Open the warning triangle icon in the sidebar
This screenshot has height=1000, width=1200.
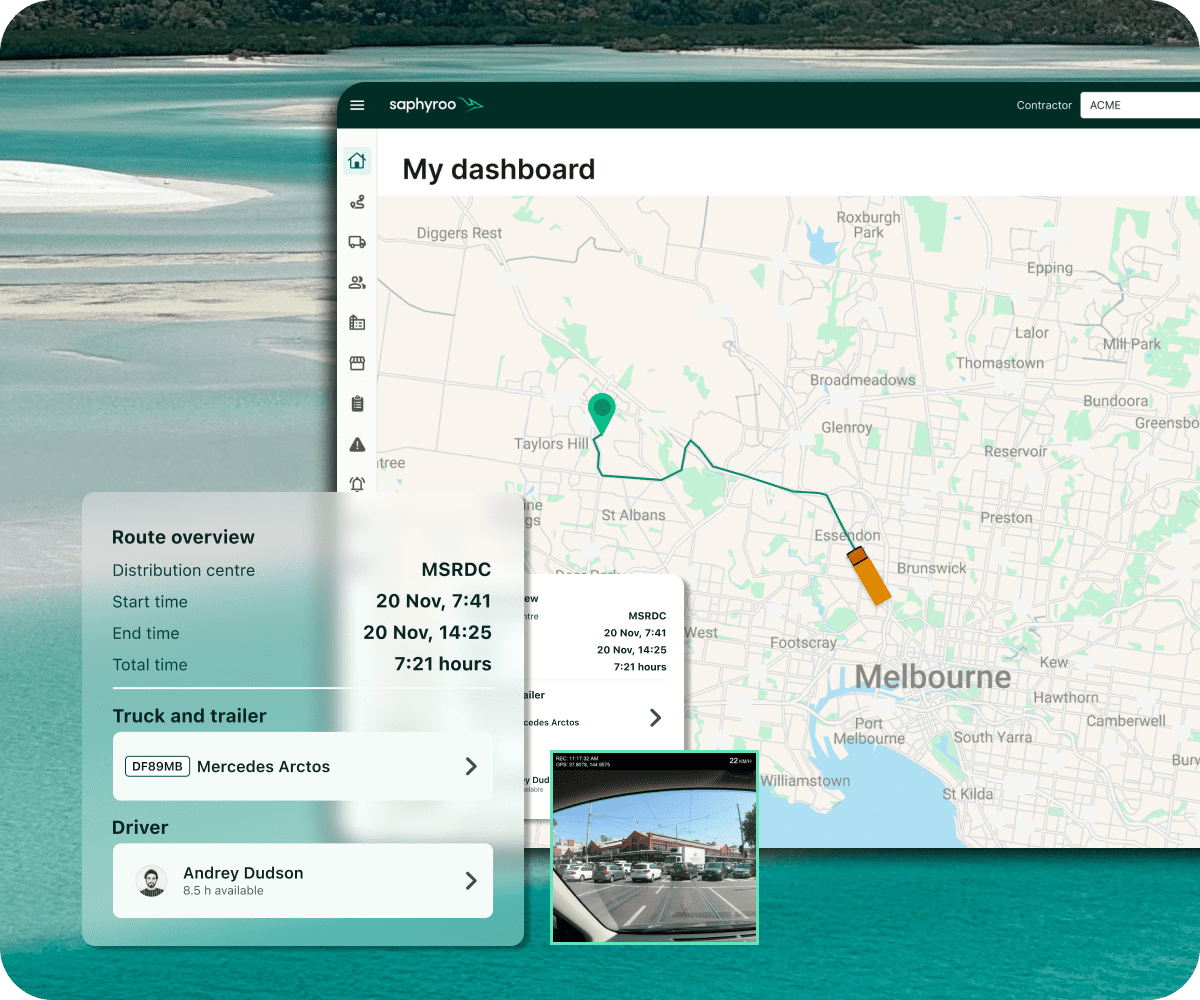[357, 445]
